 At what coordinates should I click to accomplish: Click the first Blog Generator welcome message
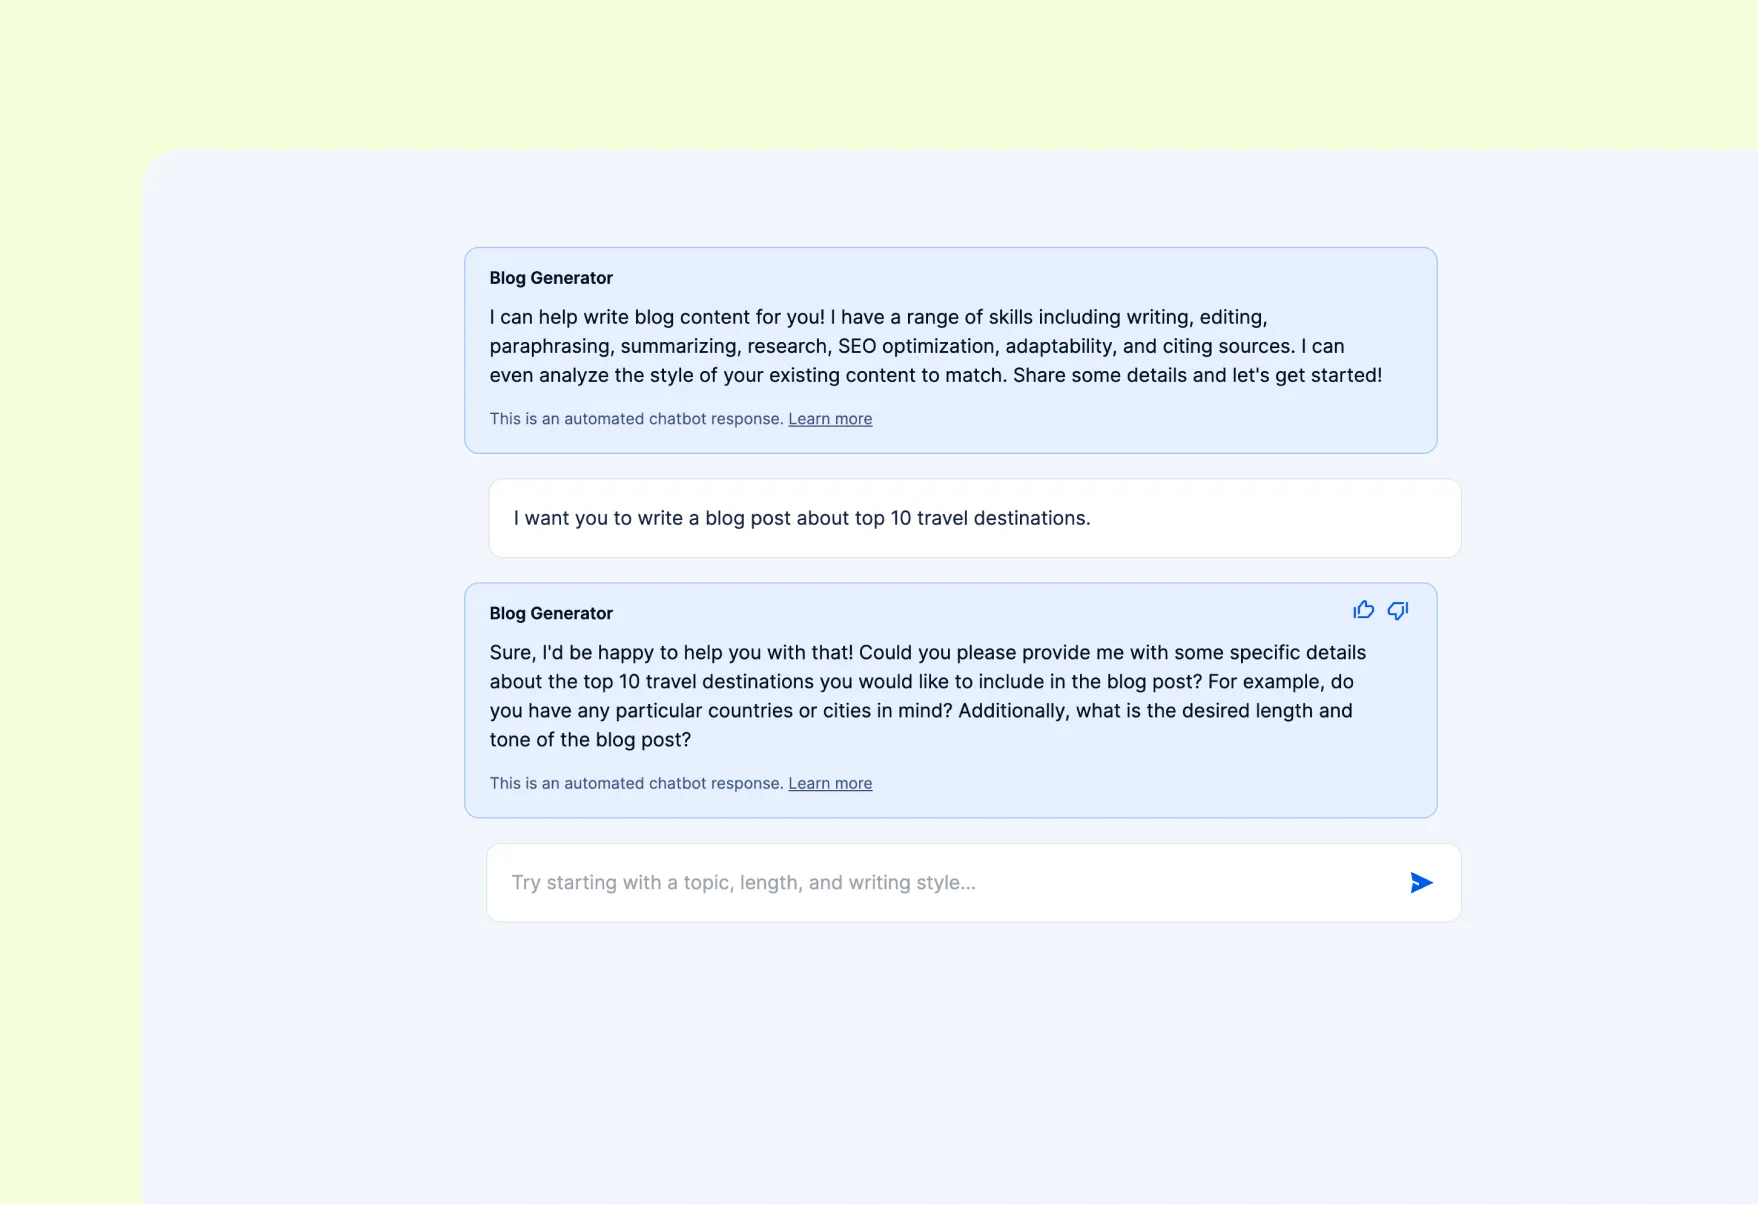pos(949,350)
